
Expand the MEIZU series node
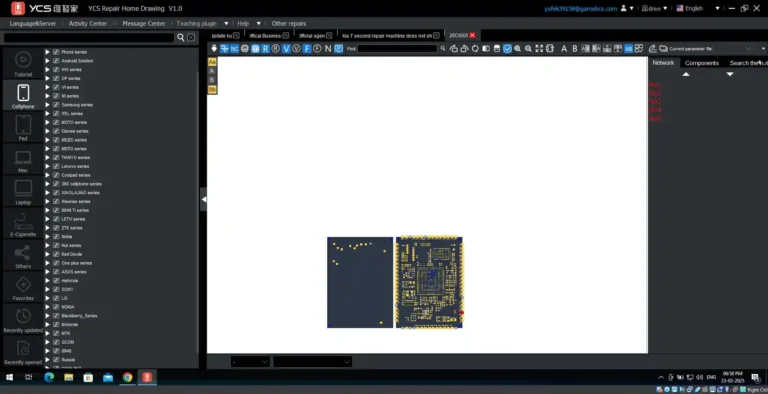click(48, 140)
